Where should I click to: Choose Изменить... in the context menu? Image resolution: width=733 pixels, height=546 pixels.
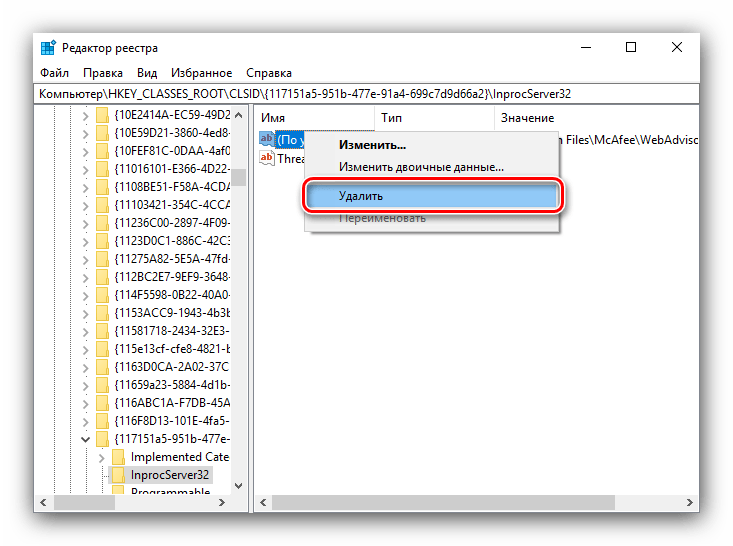[x=432, y=145]
